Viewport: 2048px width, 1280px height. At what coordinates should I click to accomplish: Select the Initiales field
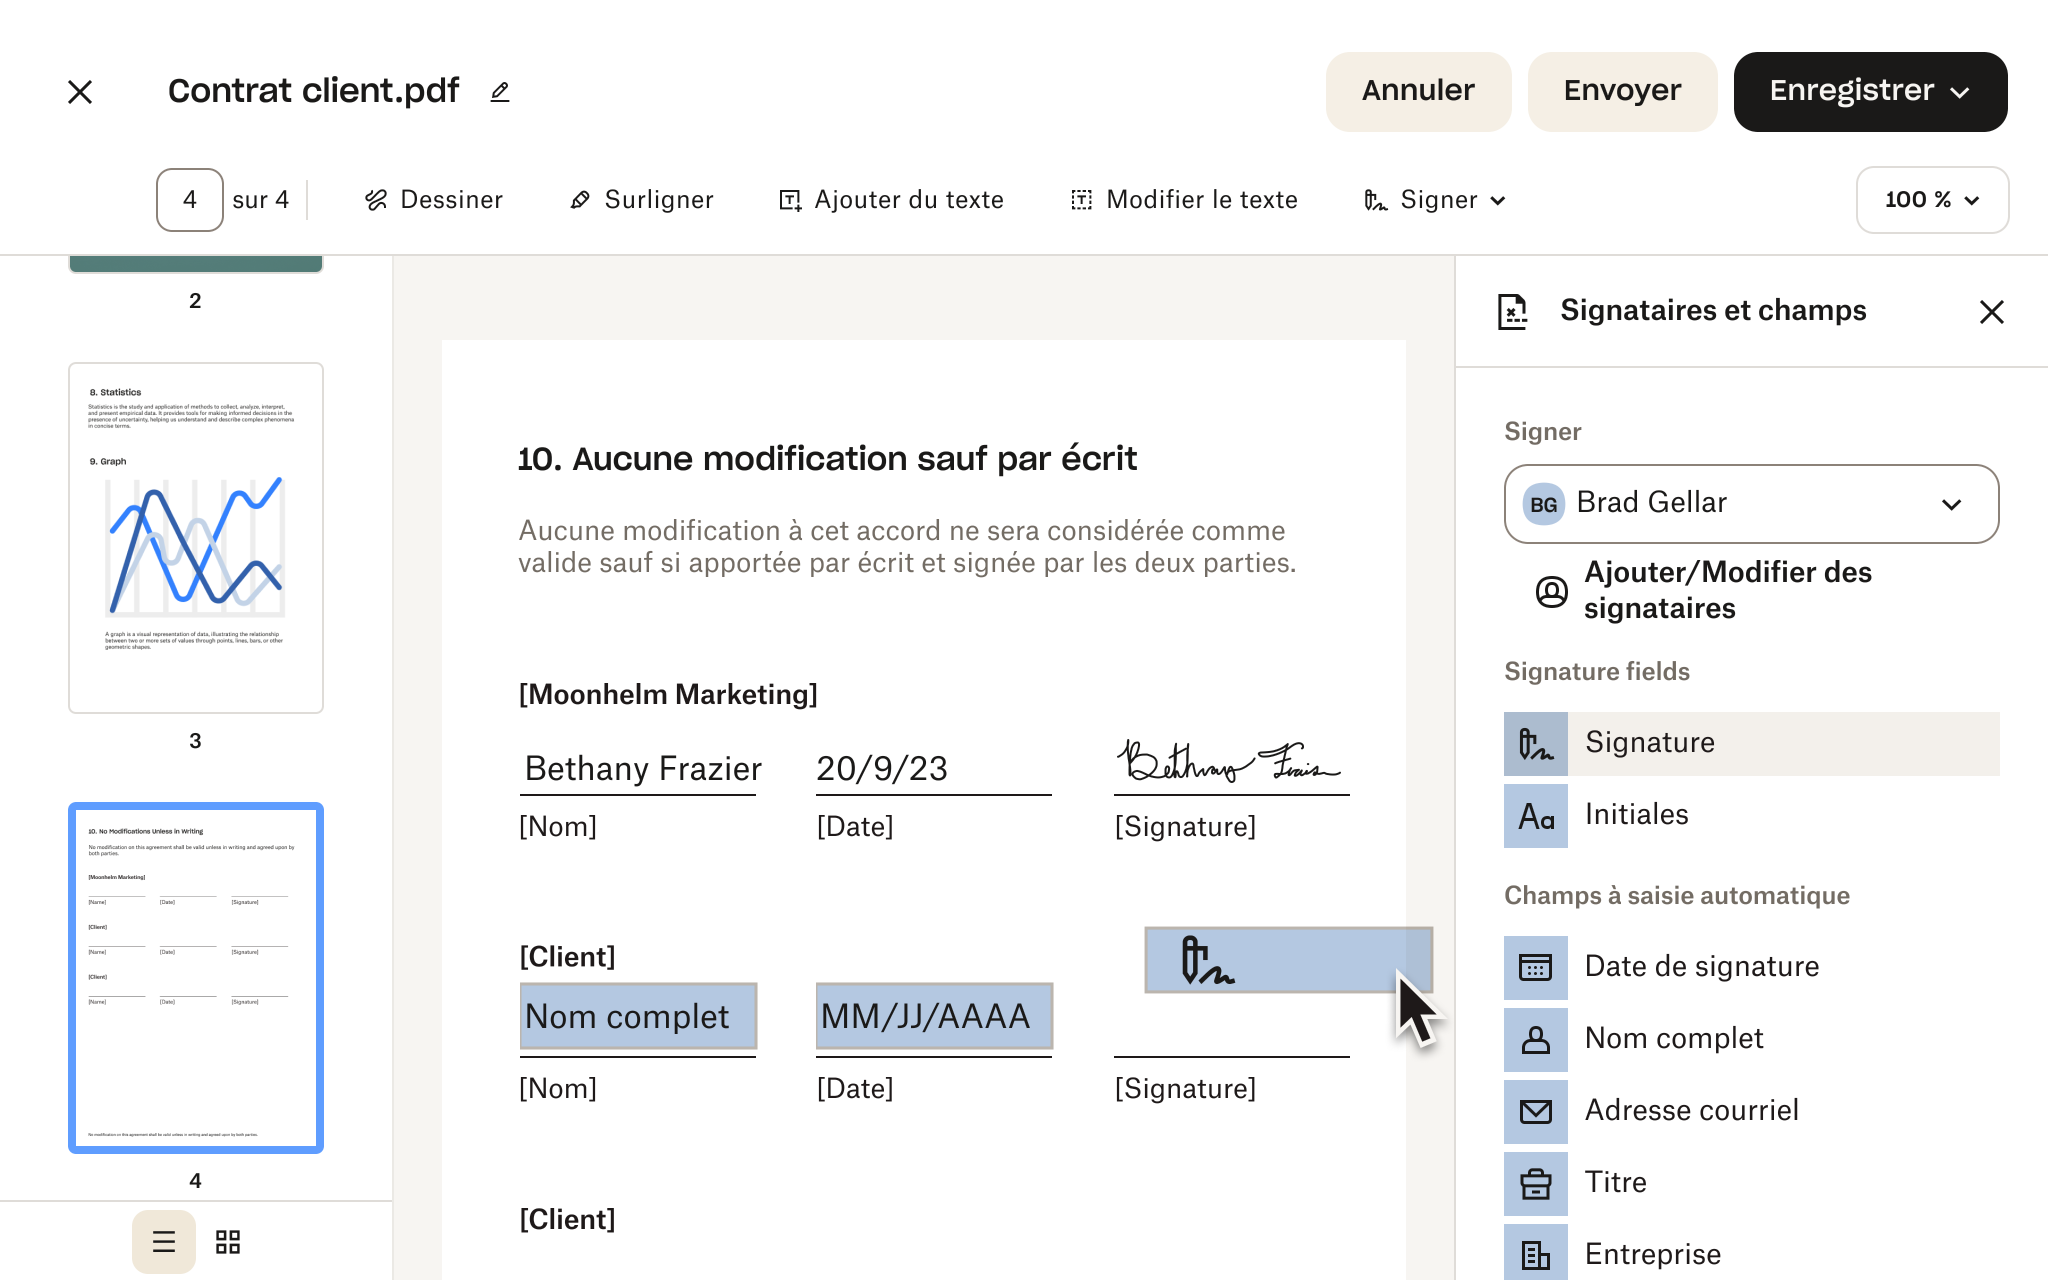1751,816
